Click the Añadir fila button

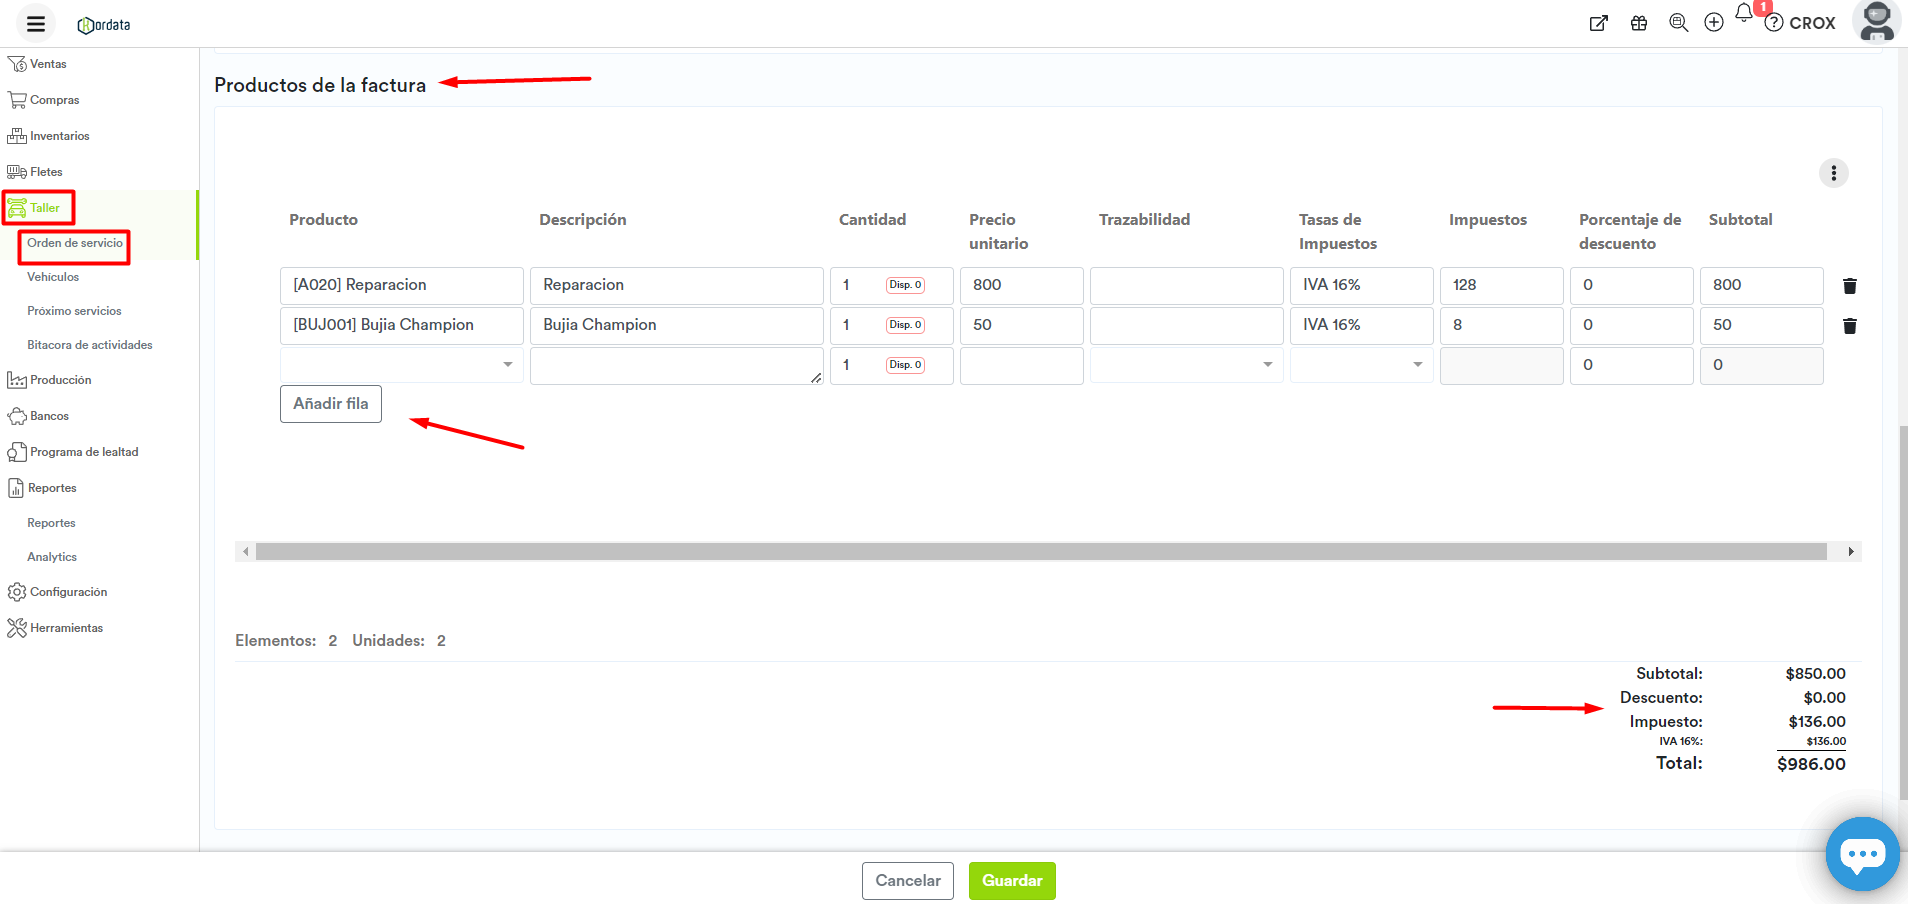click(330, 404)
